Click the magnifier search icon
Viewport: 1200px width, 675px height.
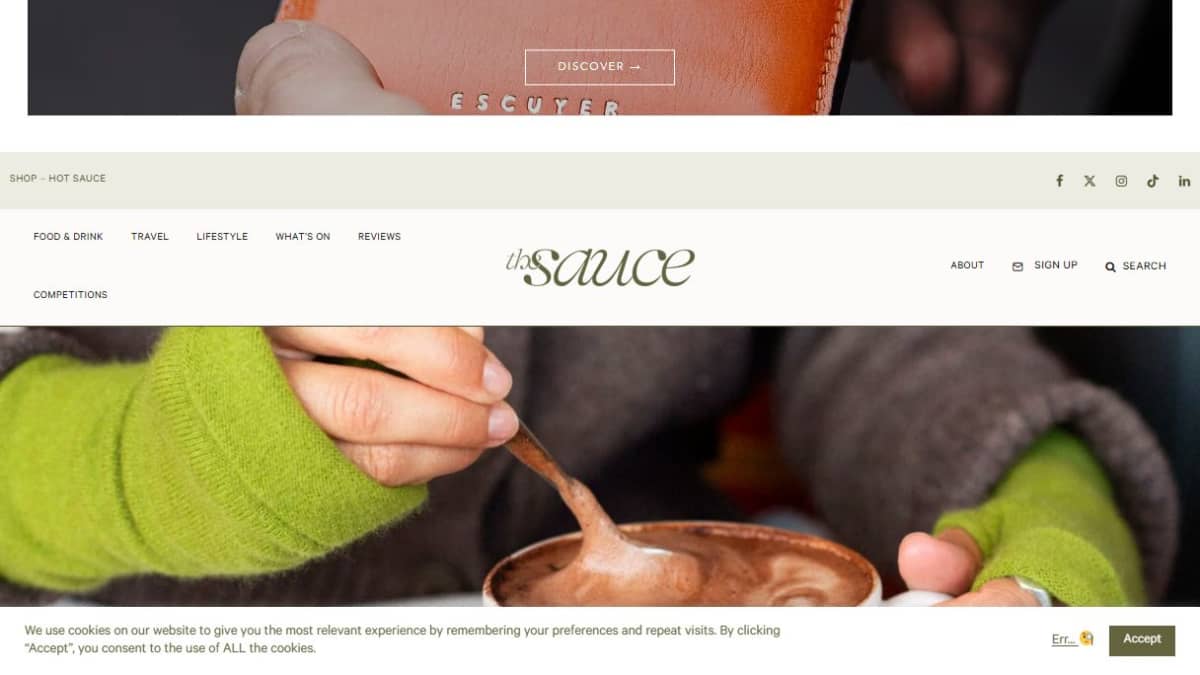click(x=1110, y=267)
